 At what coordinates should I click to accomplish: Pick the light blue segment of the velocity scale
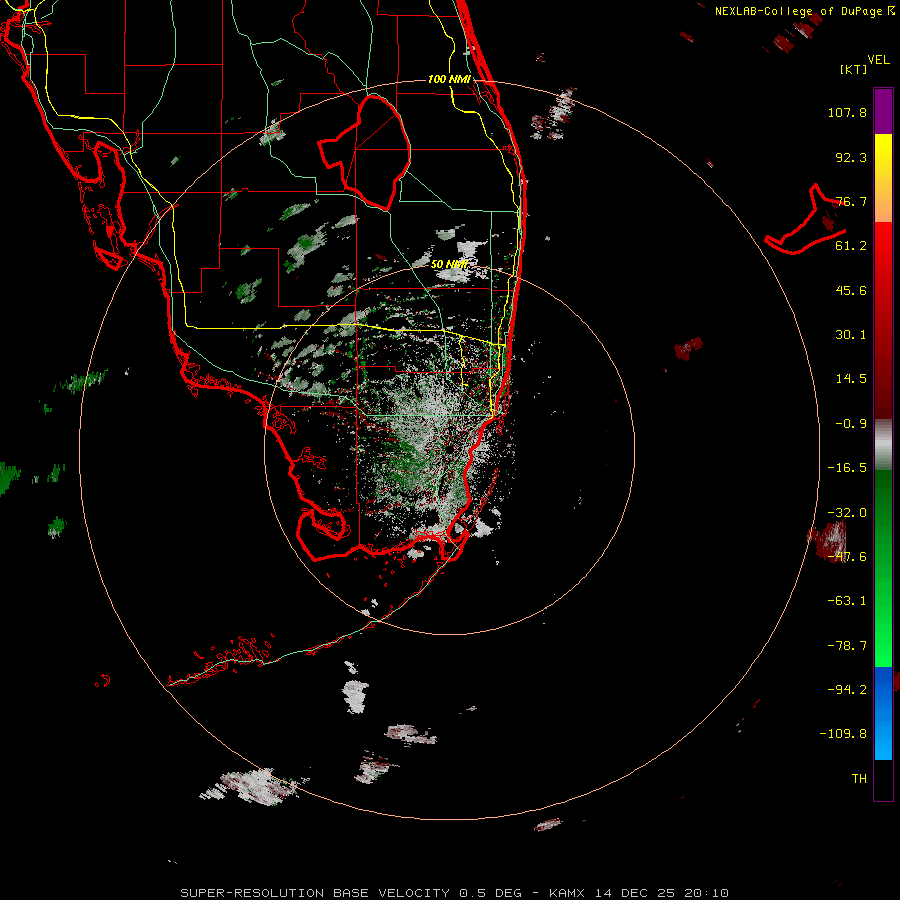point(883,738)
